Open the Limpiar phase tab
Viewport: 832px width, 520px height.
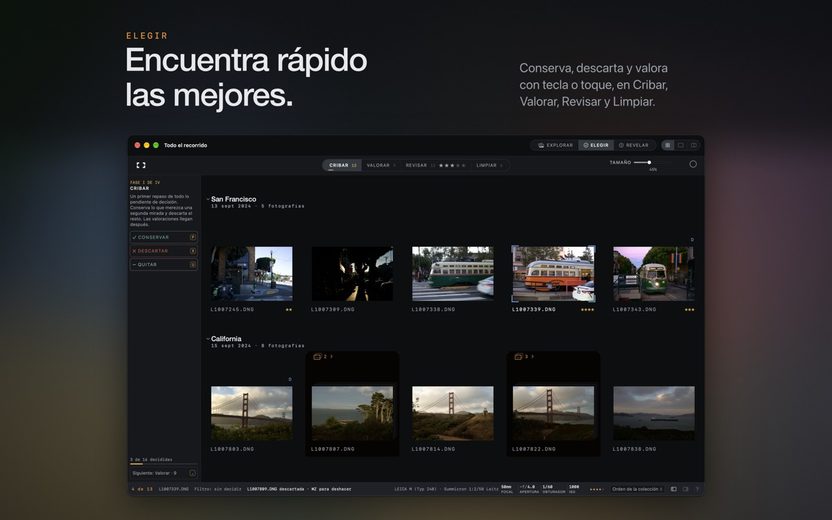pyautogui.click(x=489, y=166)
